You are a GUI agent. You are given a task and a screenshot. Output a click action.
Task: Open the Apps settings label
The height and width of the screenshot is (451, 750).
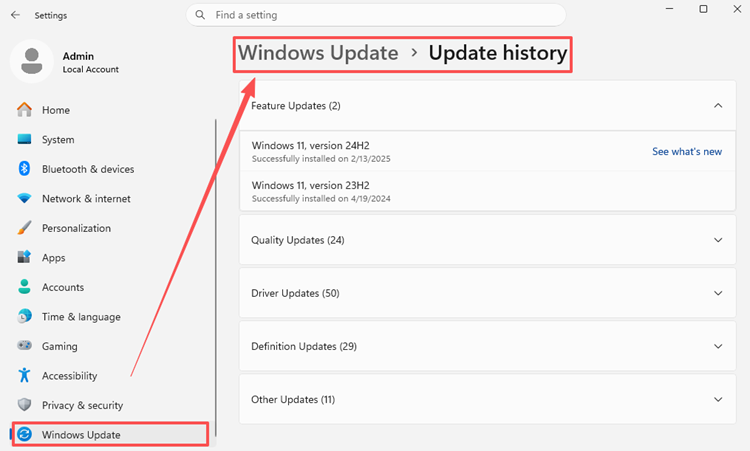pos(54,258)
